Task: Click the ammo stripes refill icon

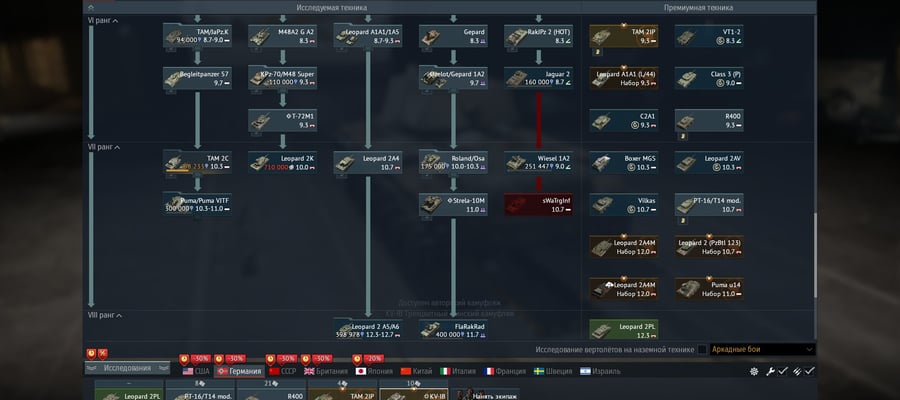Action: pos(797,371)
